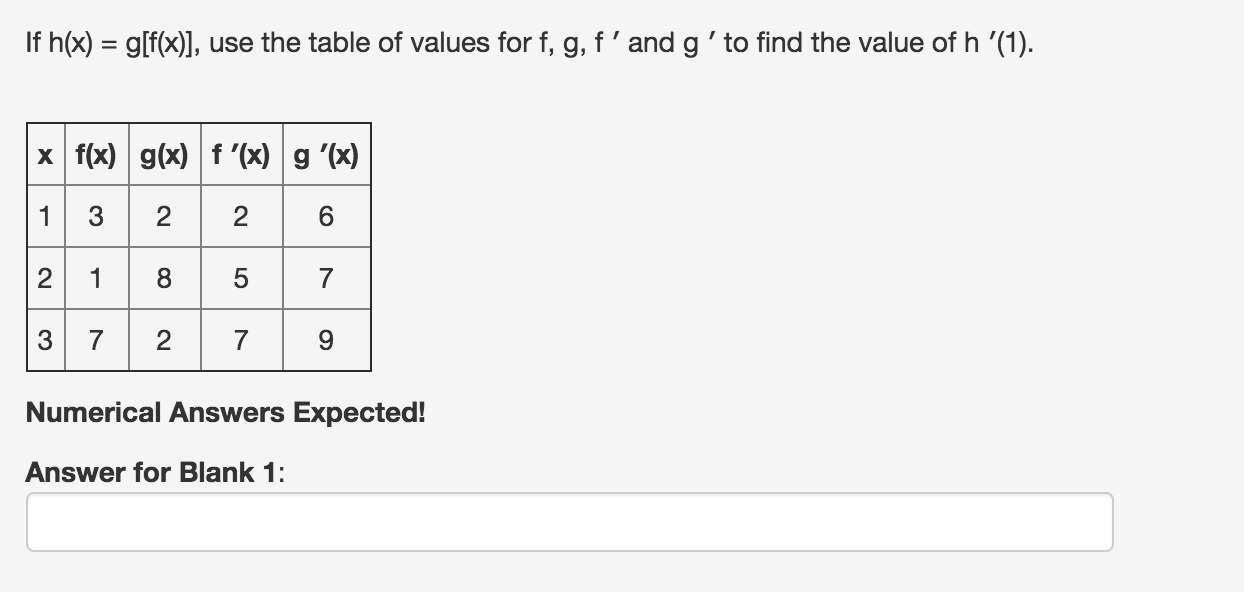Select the "g(x)" column header cell
Screen dimensions: 1244x592
164,155
